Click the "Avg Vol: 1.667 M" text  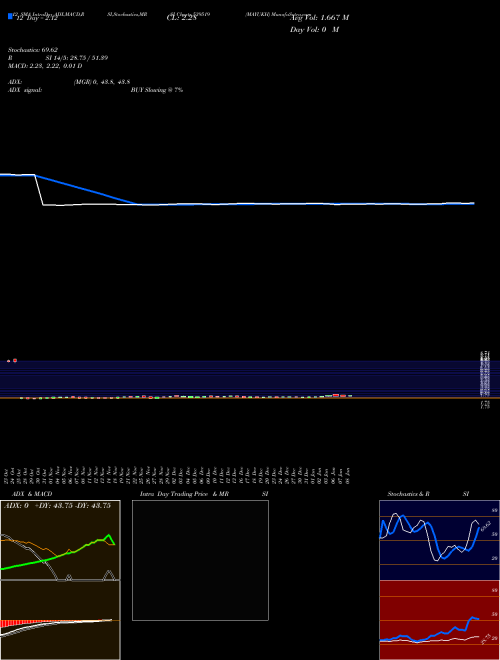click(320, 18)
